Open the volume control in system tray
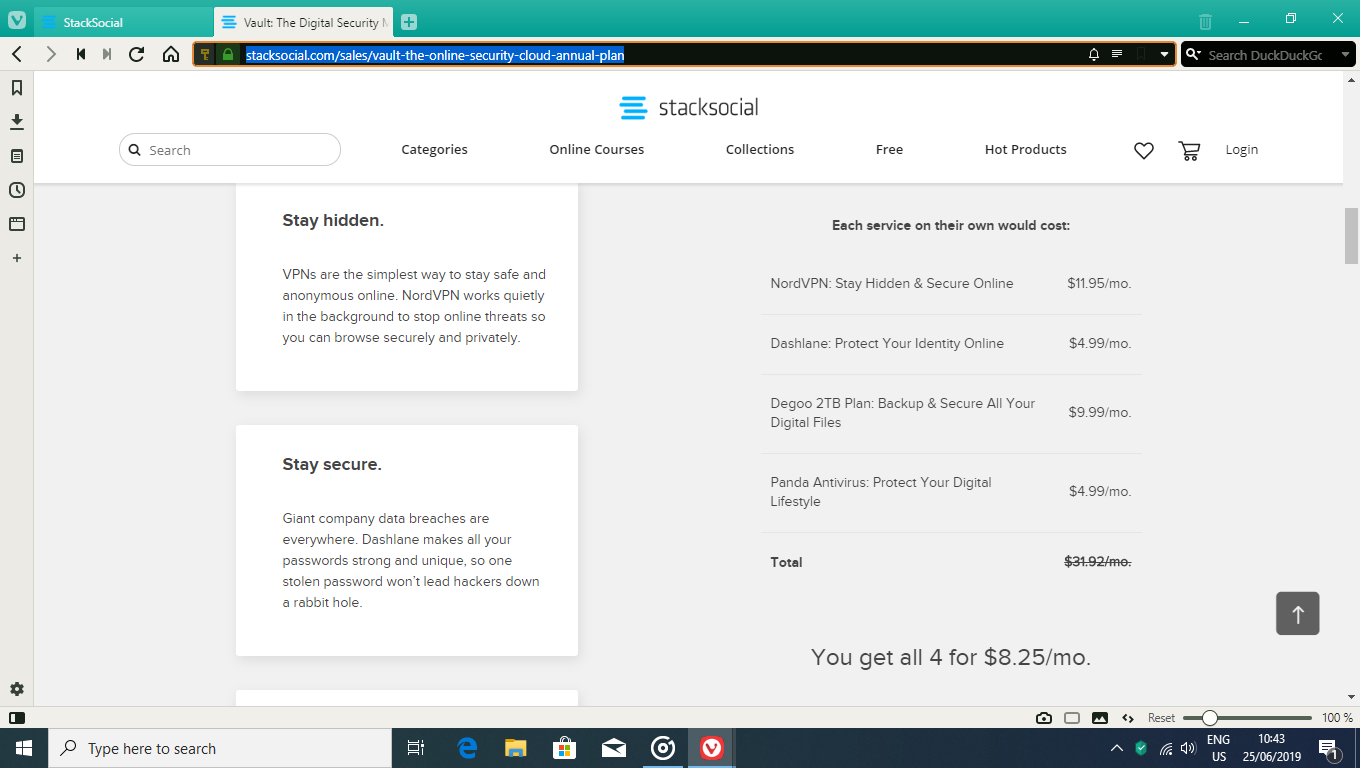 [1188, 748]
